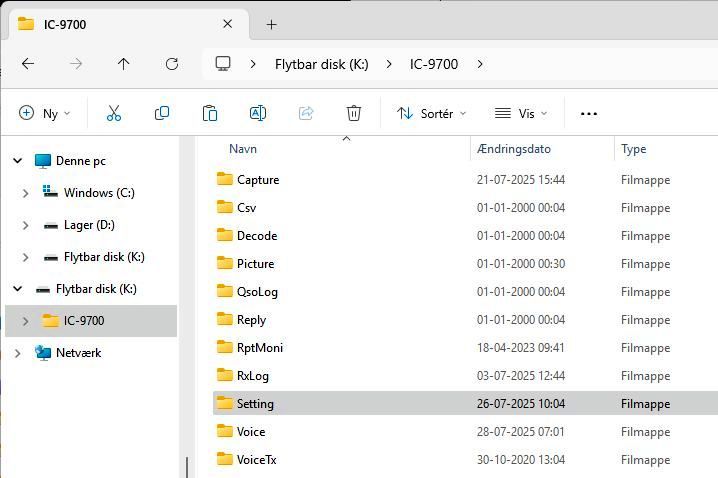Click date 01-01-2000 00:30
Image resolution: width=718 pixels, height=478 pixels.
tap(521, 264)
